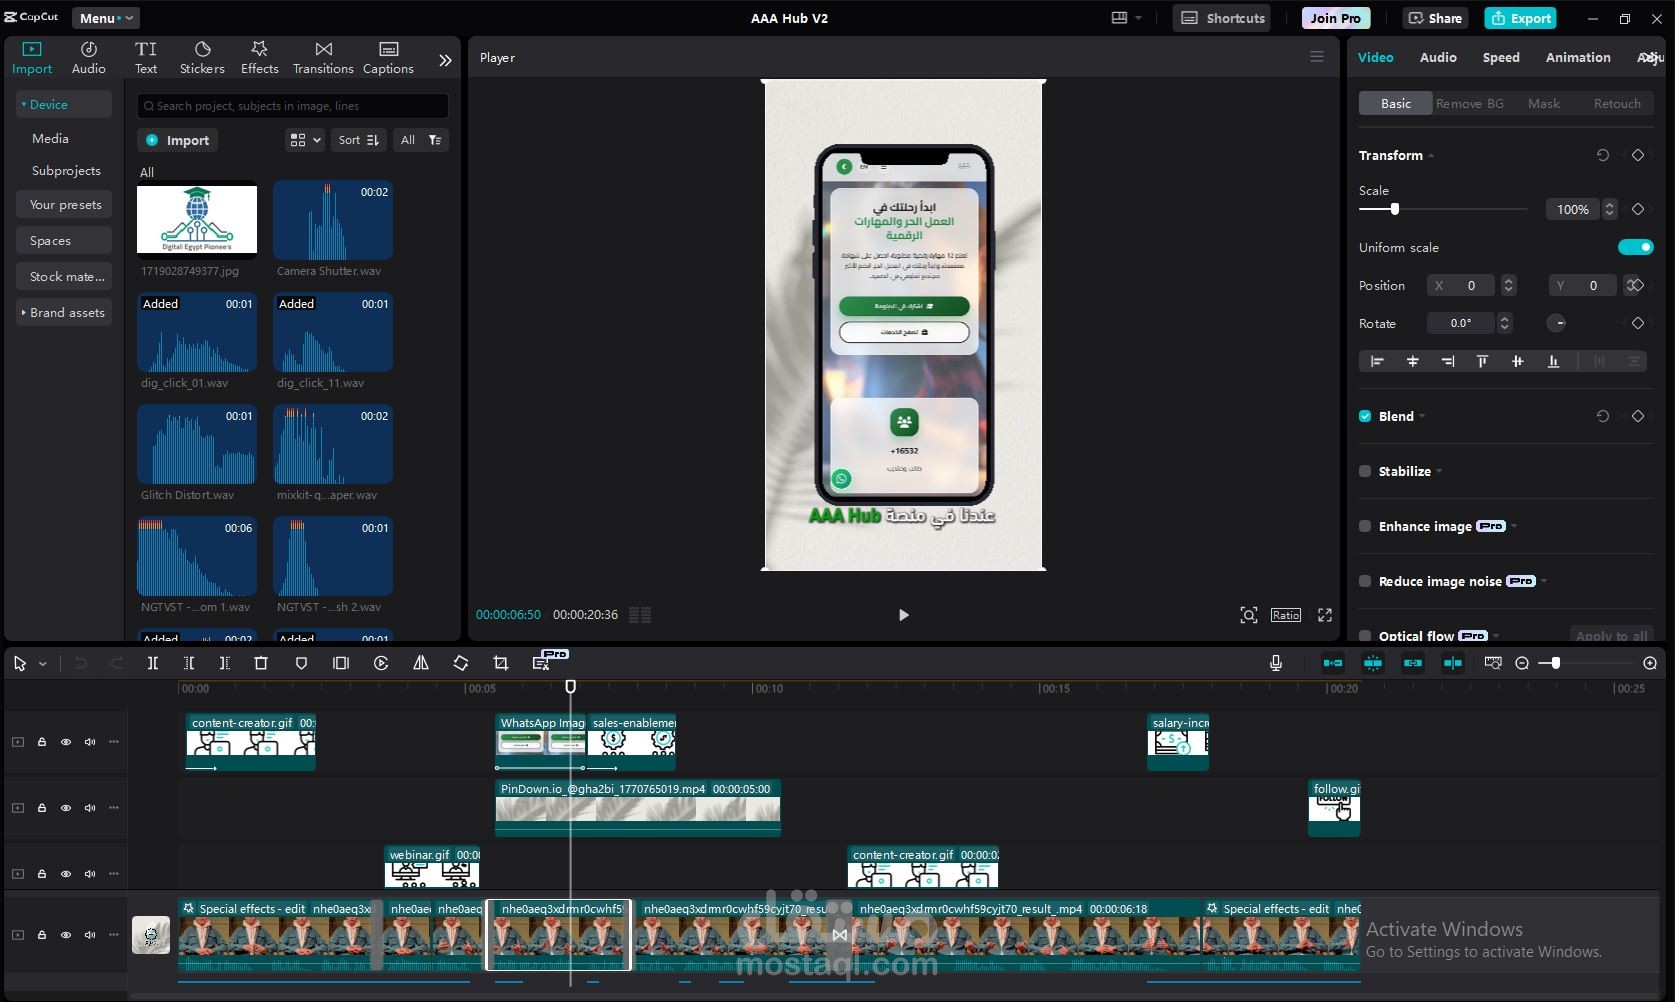Reset Transform with the circular arrow icon
1675x1002 pixels.
[x=1603, y=155]
